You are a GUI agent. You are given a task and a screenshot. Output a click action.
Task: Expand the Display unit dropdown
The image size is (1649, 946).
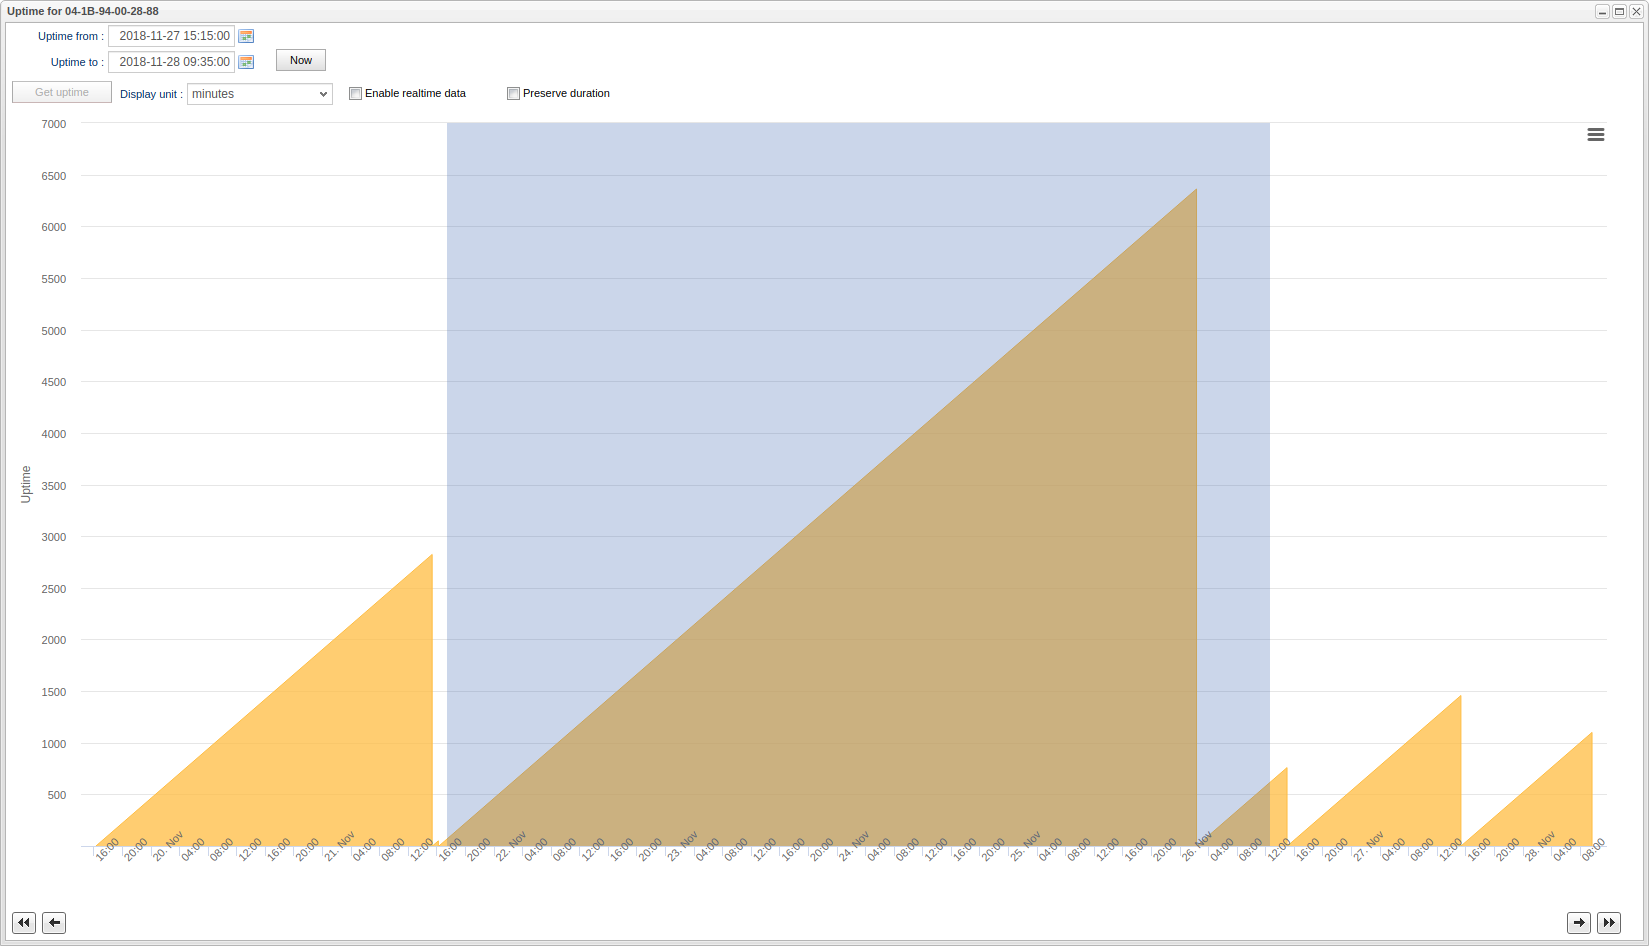(259, 94)
